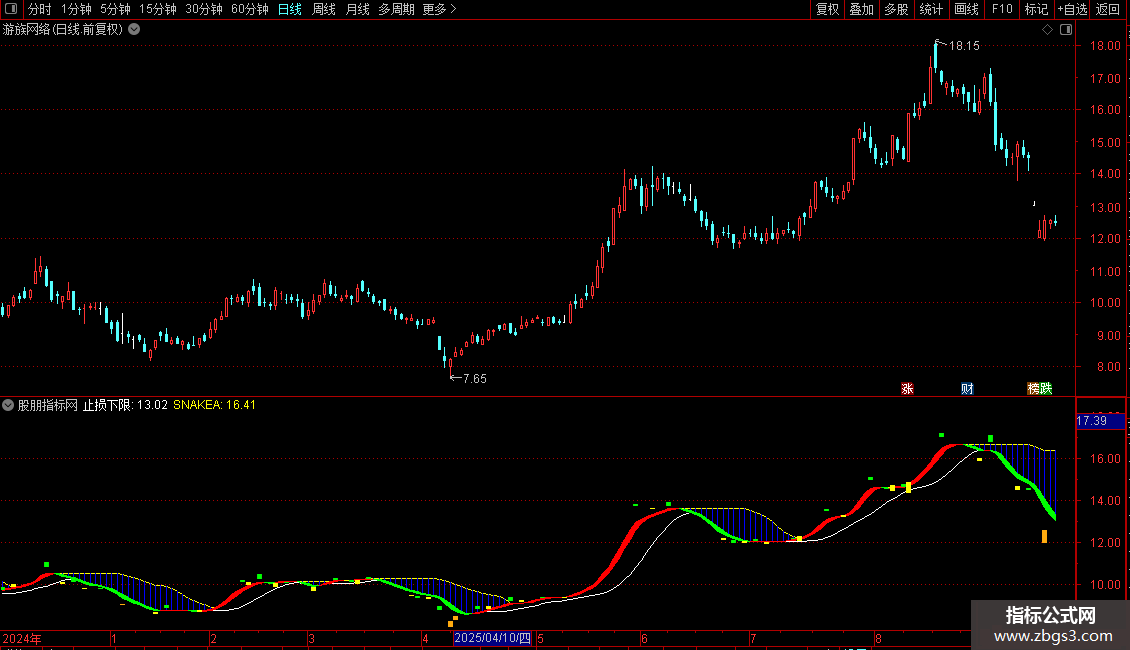Click the 复权 button
The width and height of the screenshot is (1130, 650).
pyautogui.click(x=827, y=9)
